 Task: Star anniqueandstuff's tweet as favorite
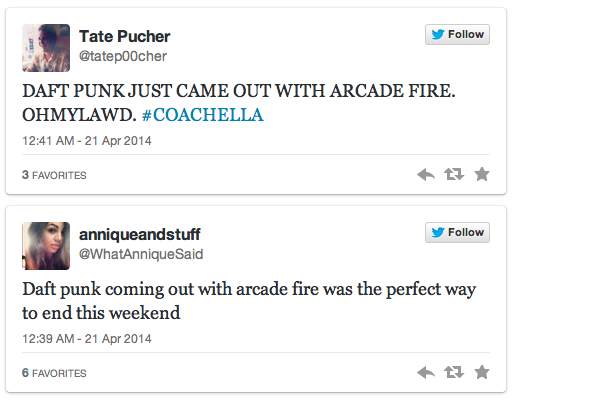tap(481, 373)
